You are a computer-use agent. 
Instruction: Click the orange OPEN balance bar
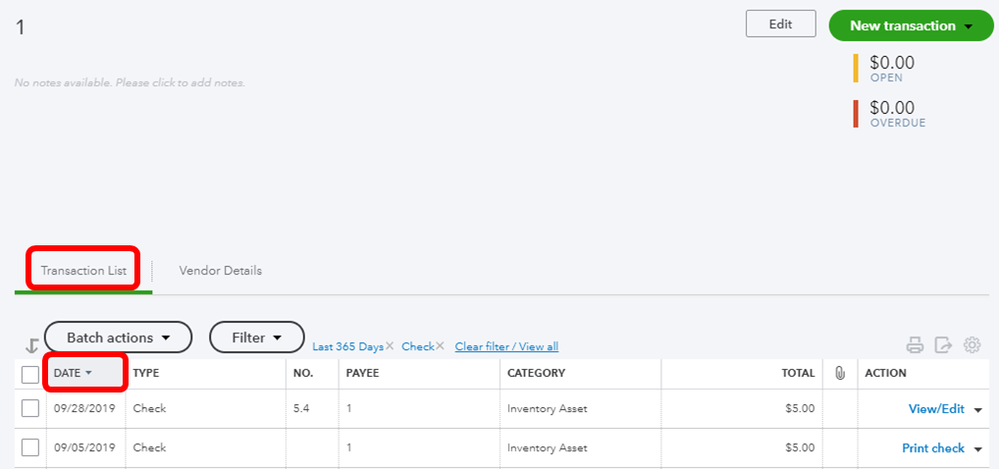click(x=856, y=68)
